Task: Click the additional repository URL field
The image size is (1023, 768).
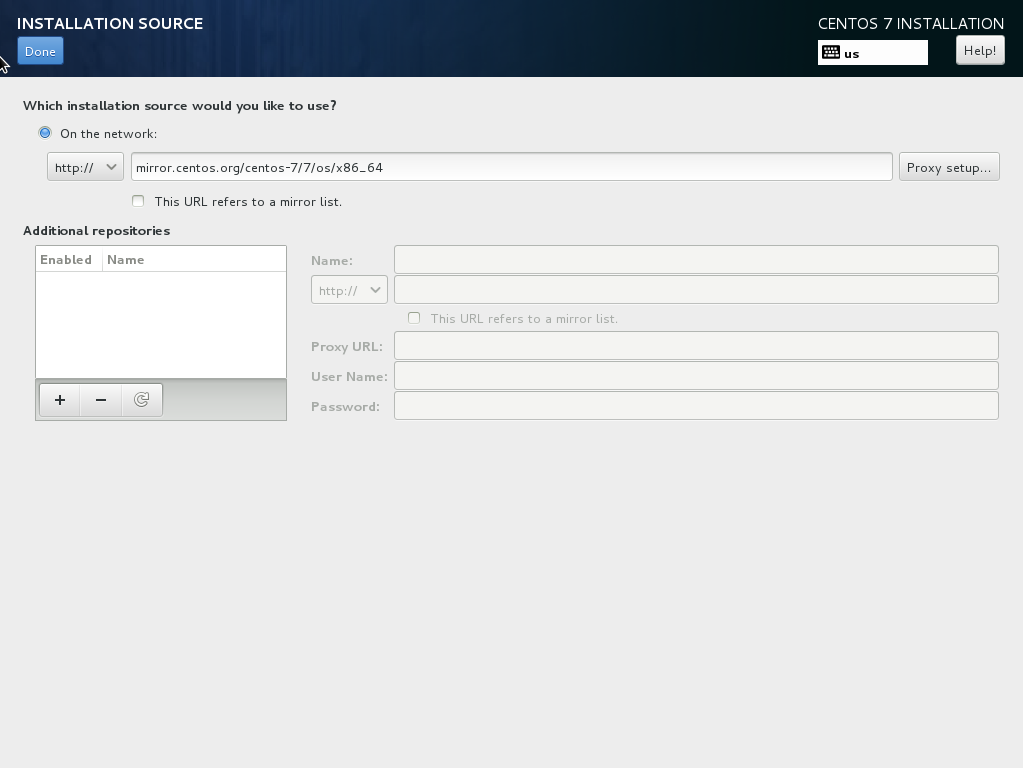Action: [696, 290]
